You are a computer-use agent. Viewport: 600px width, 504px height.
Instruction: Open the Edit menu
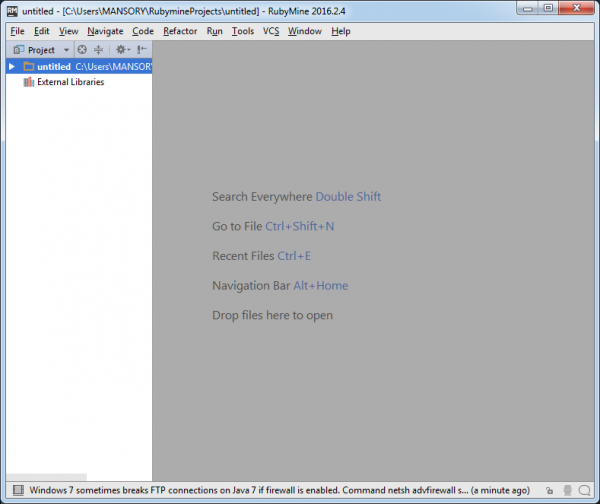[x=41, y=31]
